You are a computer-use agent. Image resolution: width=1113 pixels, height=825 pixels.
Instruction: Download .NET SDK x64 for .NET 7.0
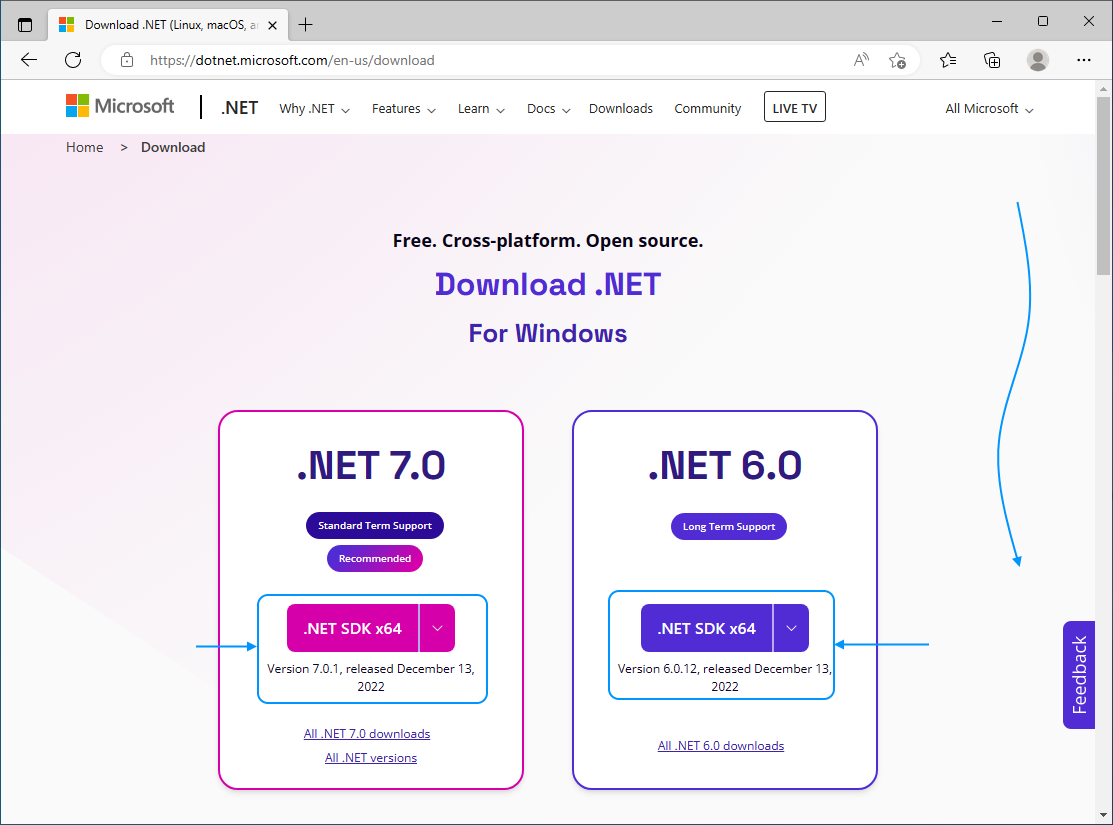tap(353, 628)
